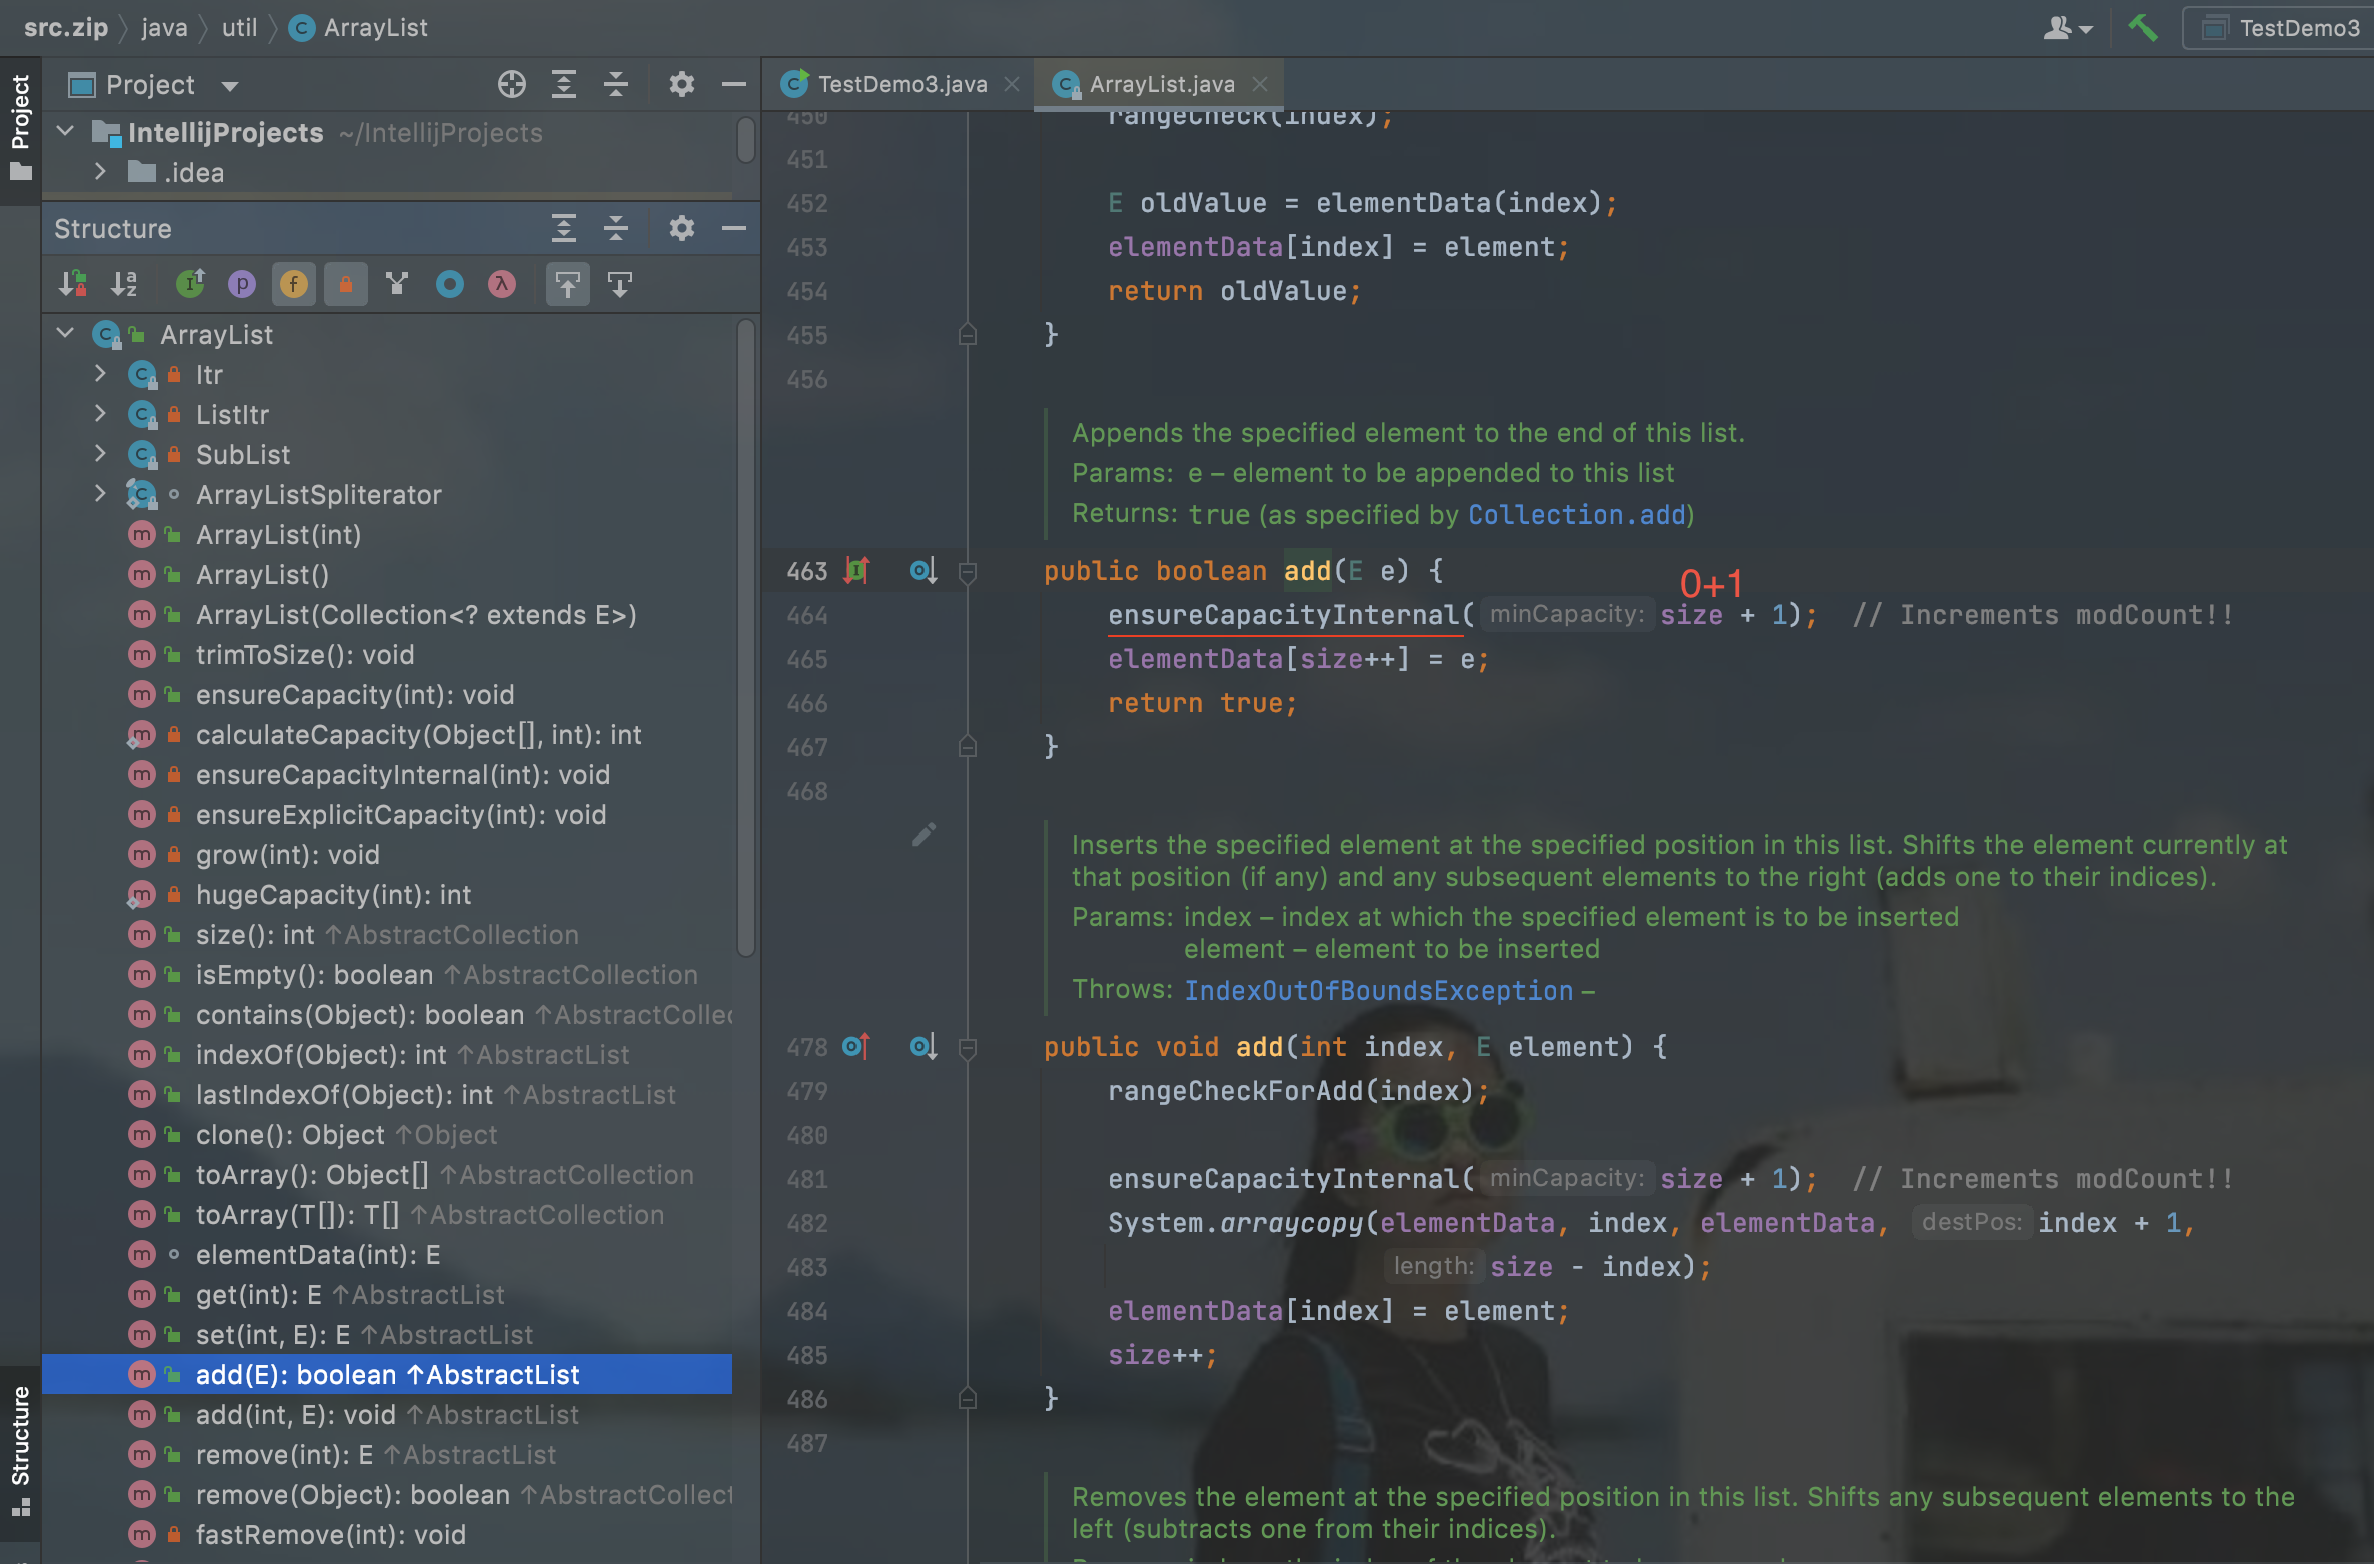
Task: Toggle Show non-public members lock filter
Action: pyautogui.click(x=345, y=285)
